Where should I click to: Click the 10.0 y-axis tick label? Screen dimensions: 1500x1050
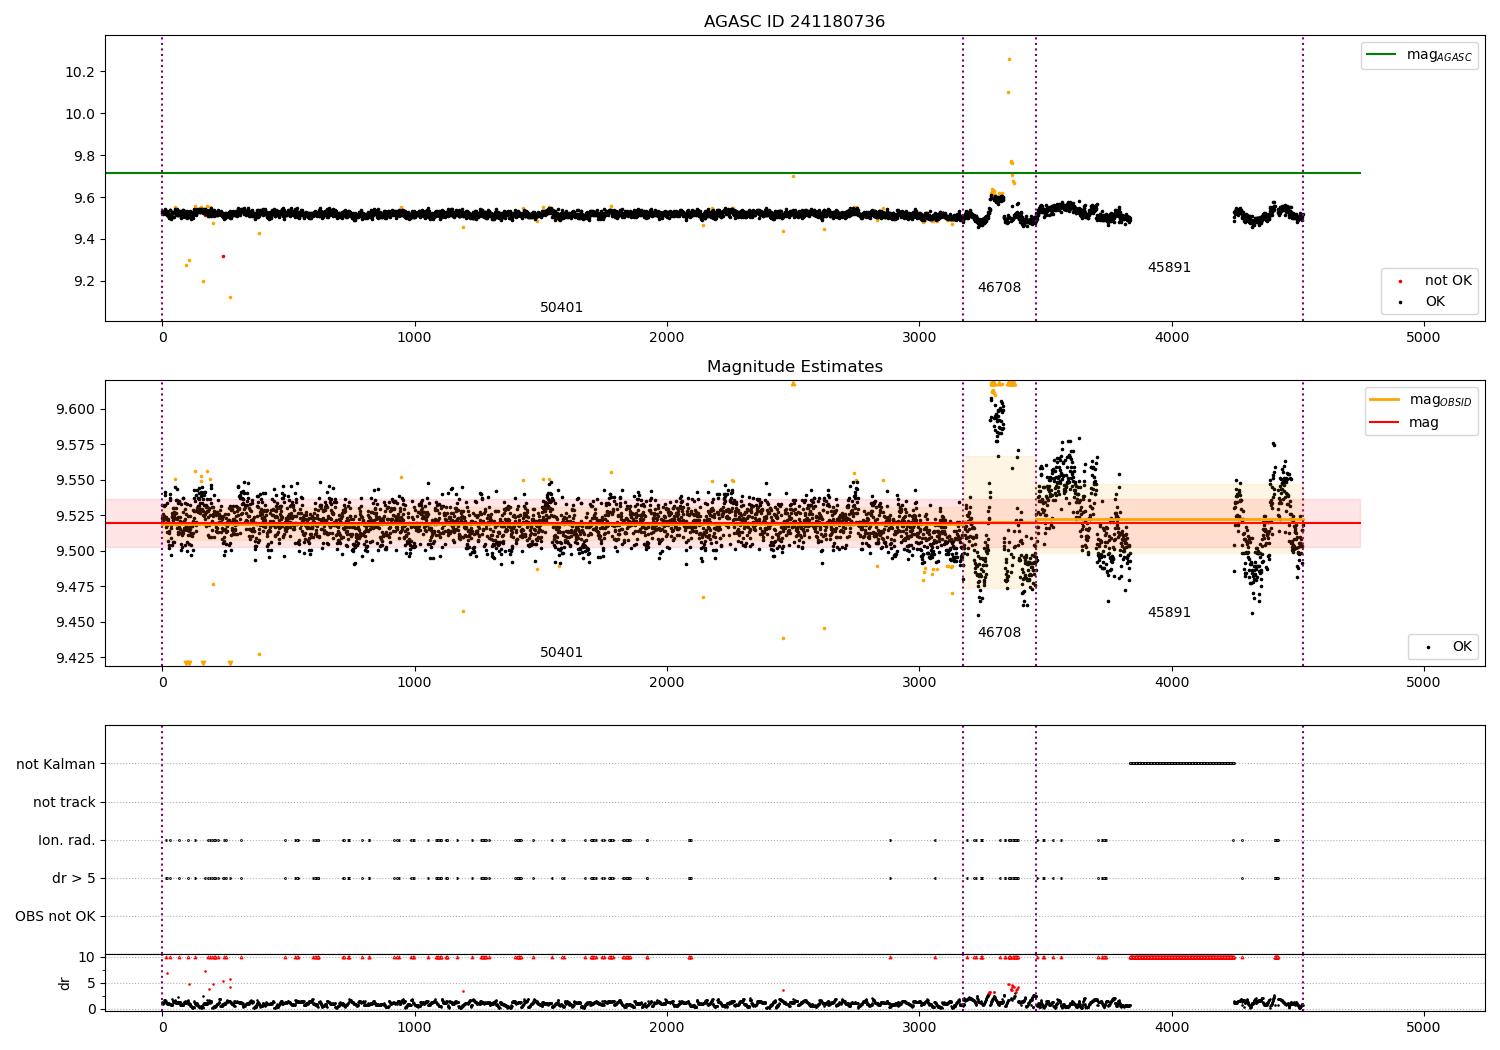pos(80,114)
